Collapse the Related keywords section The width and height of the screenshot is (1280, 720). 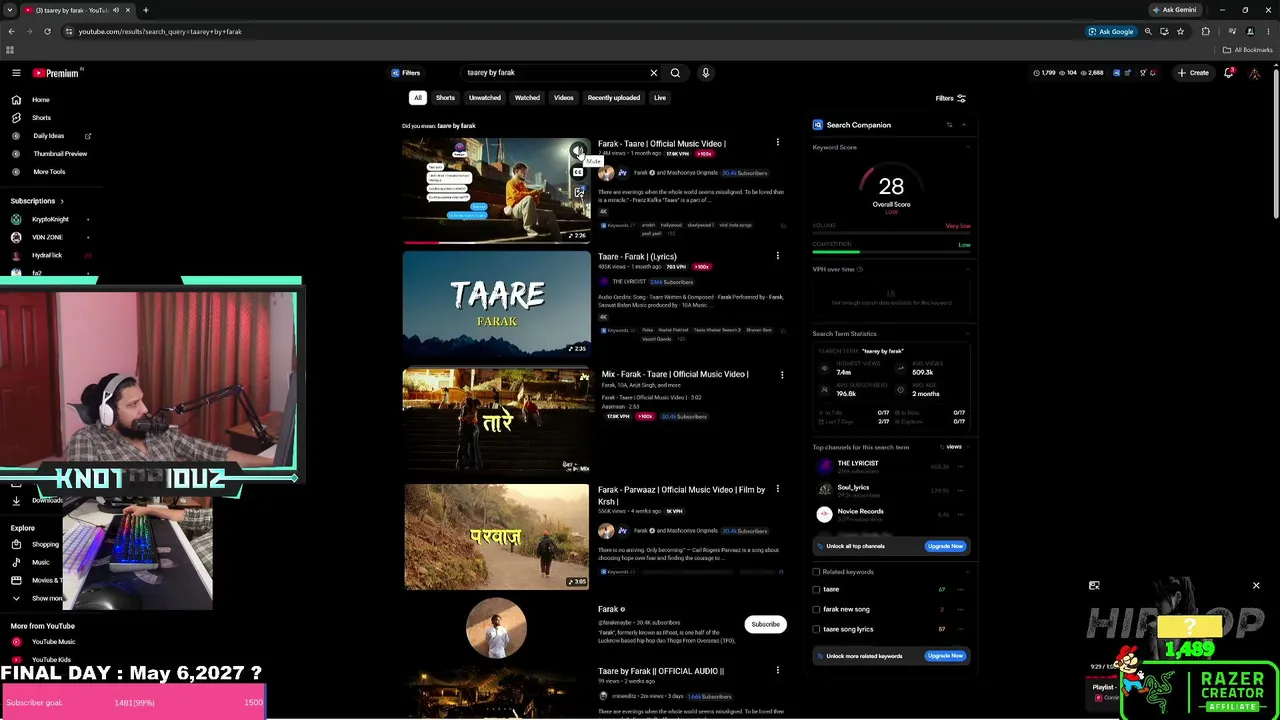pos(968,572)
